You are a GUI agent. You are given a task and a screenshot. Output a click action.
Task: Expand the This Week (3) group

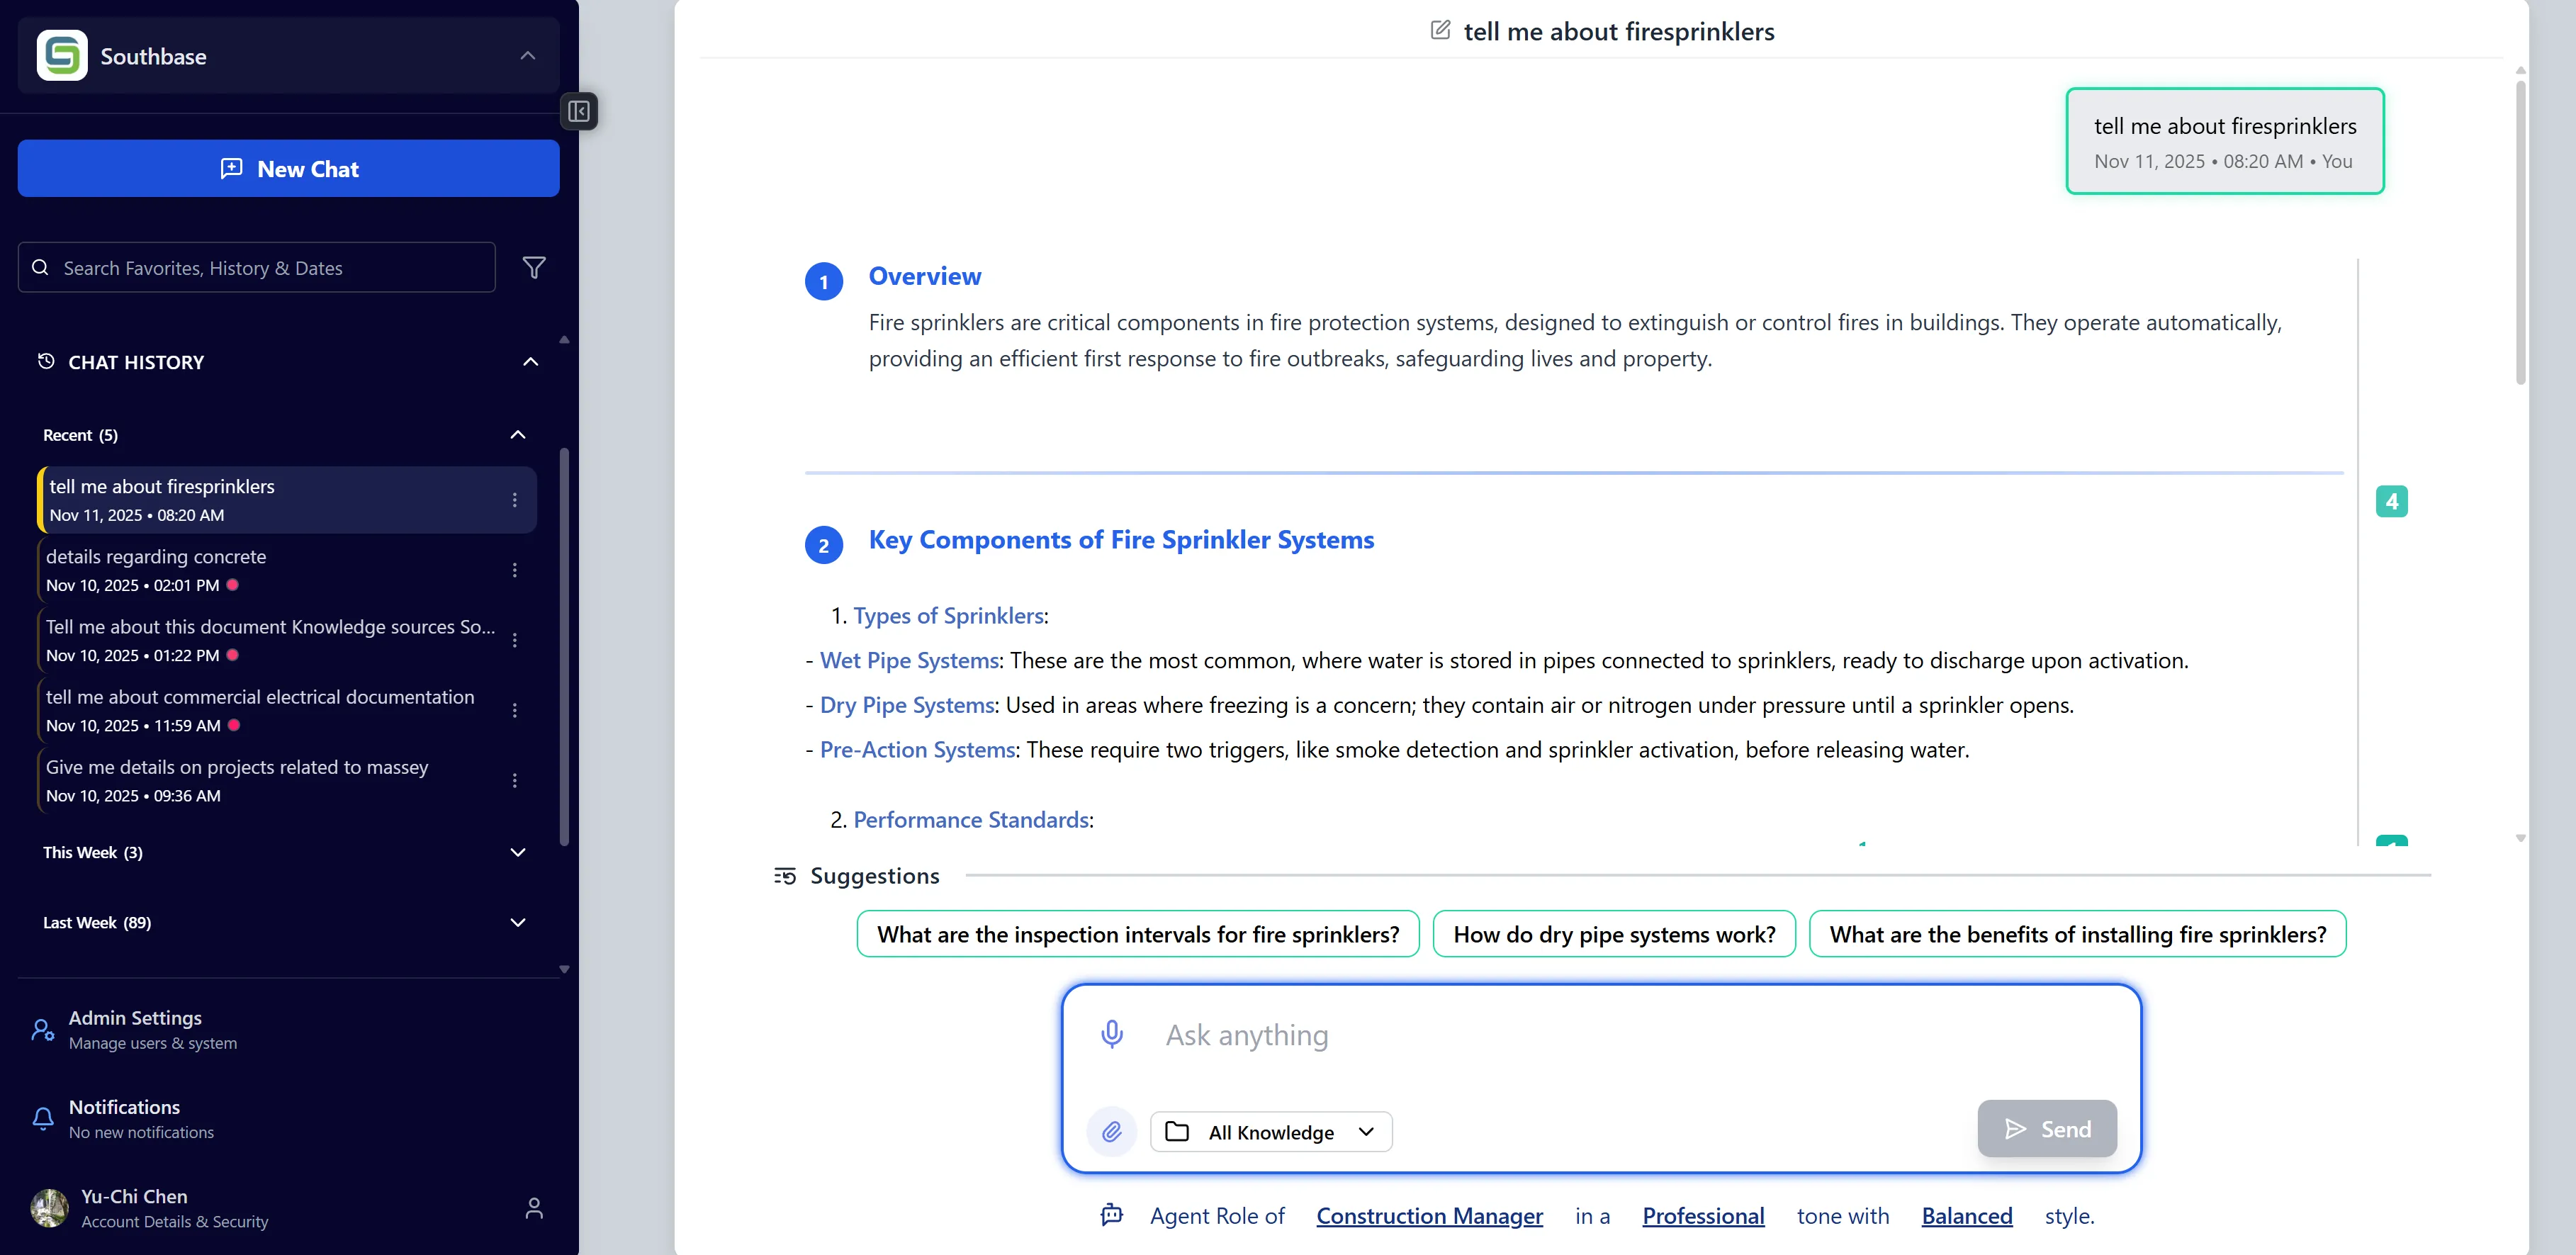518,852
